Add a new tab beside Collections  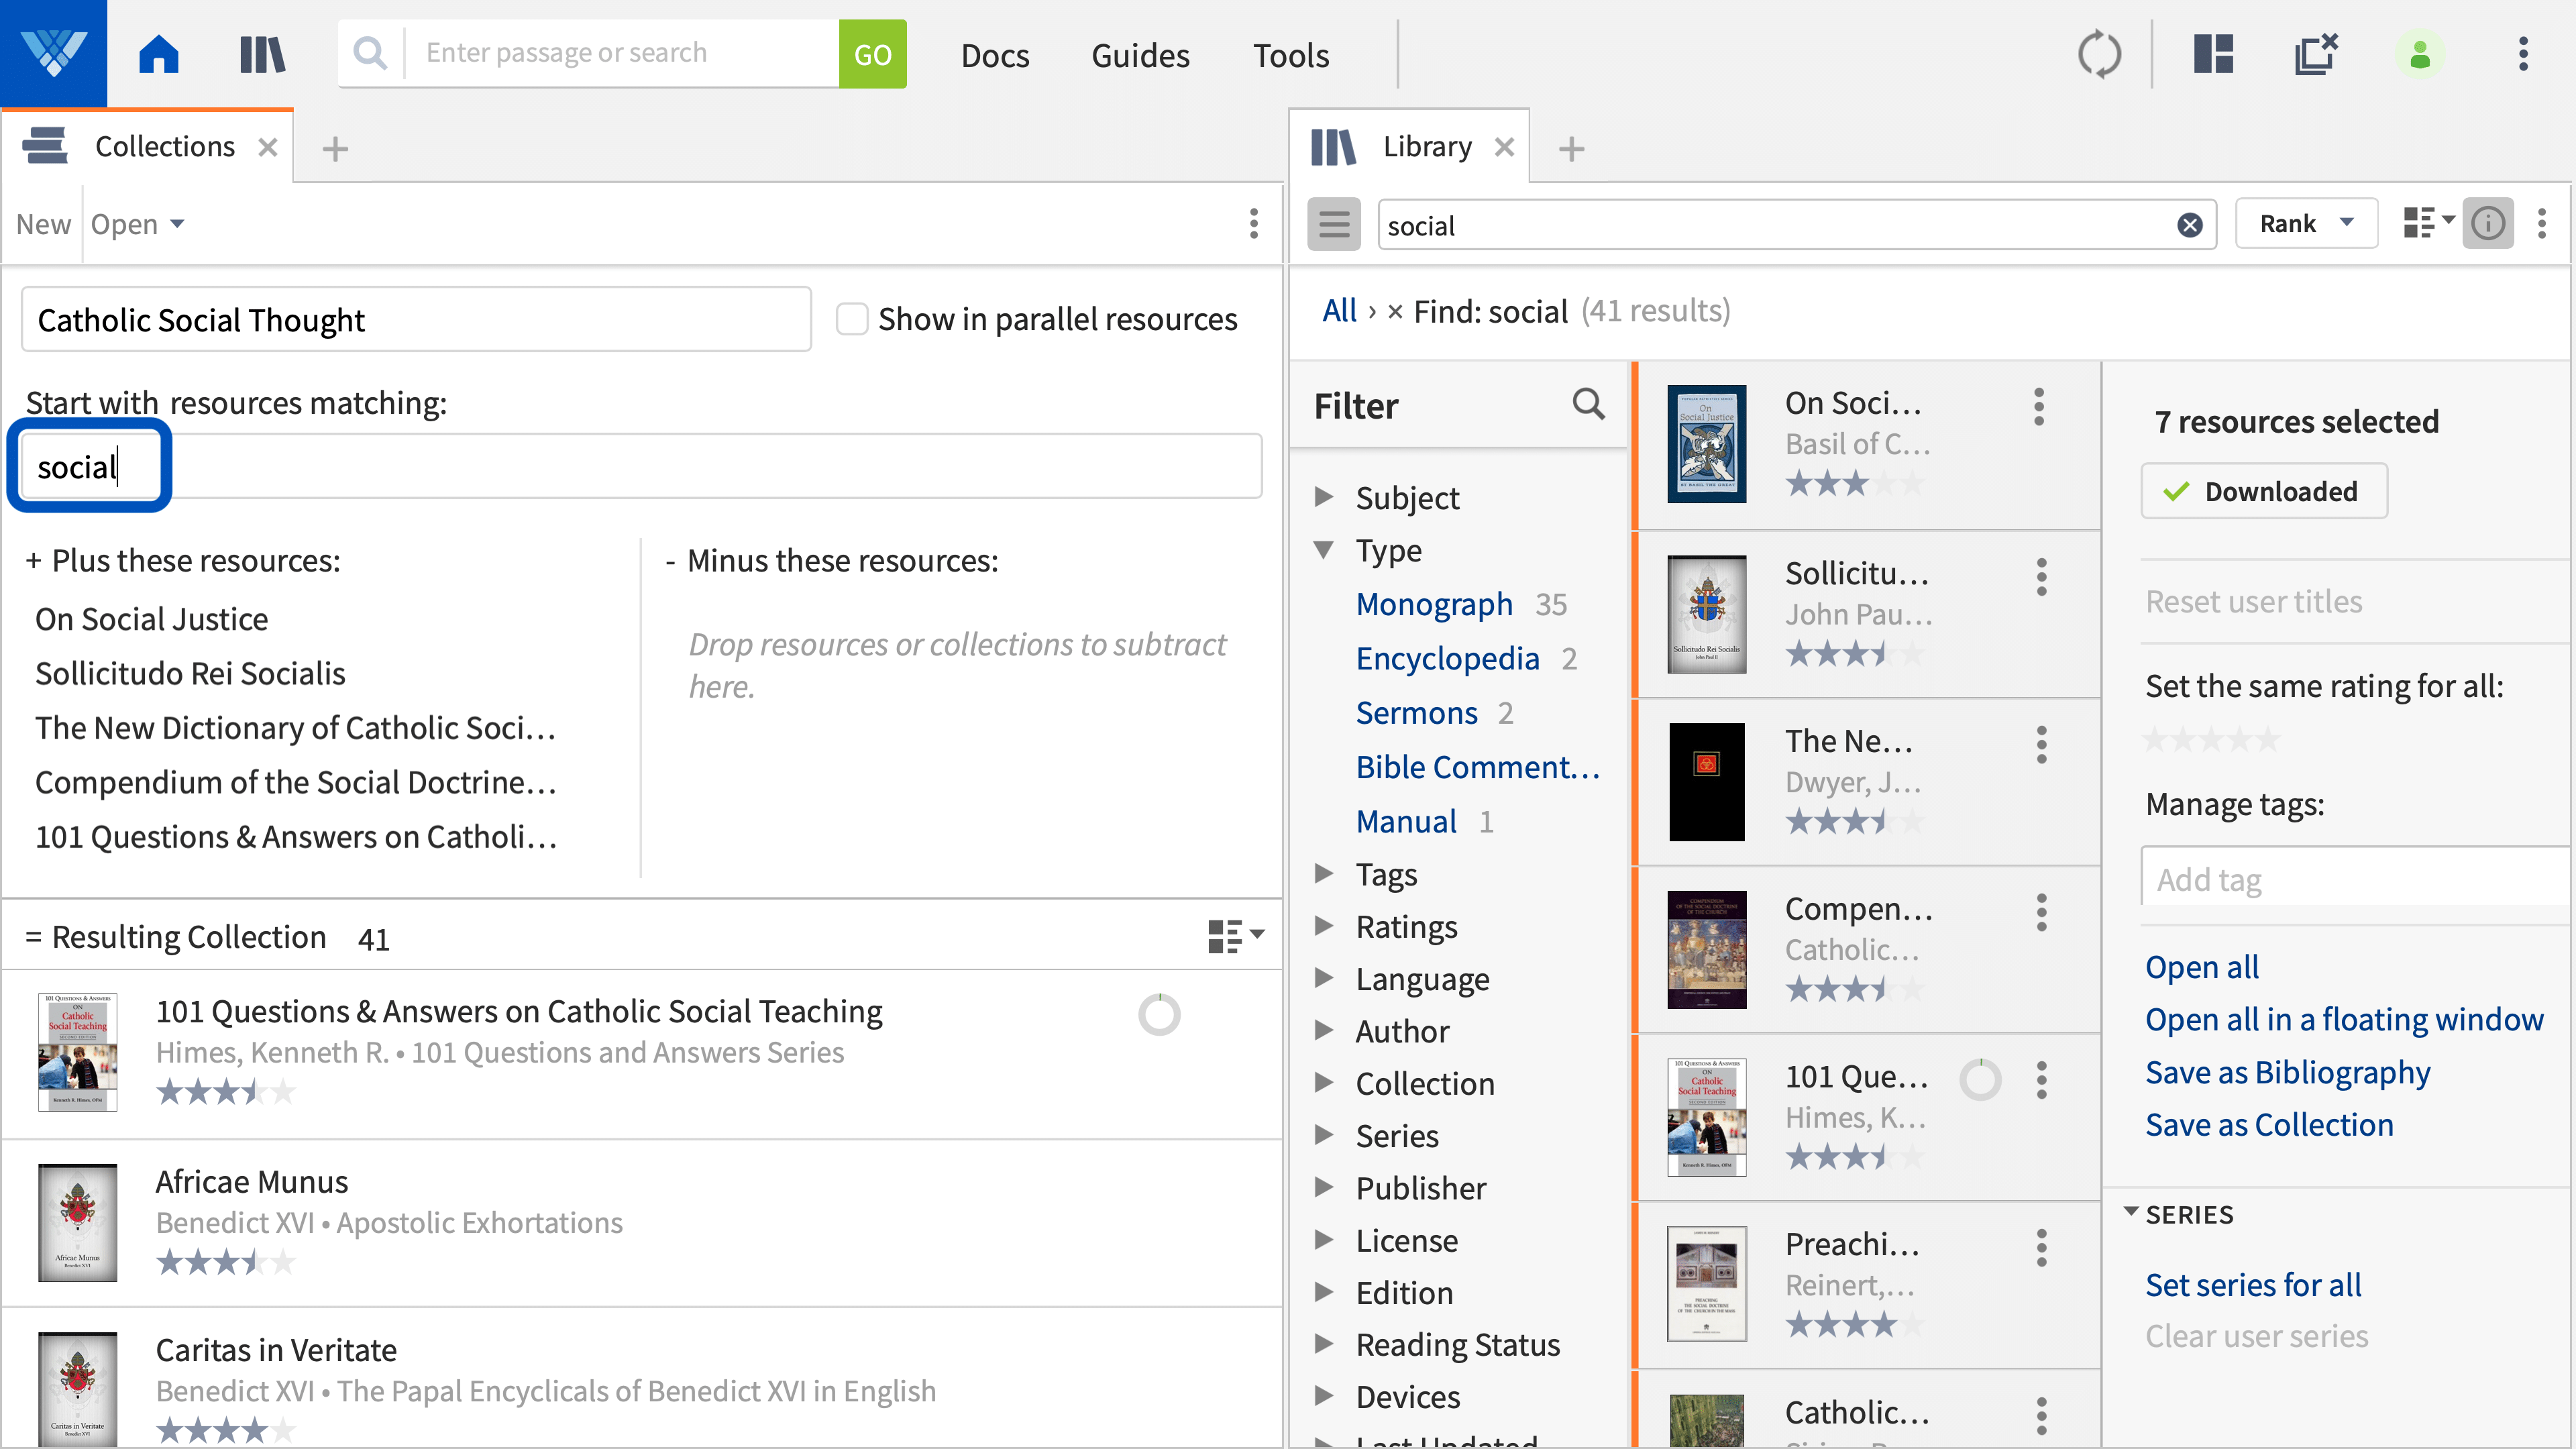coord(335,149)
